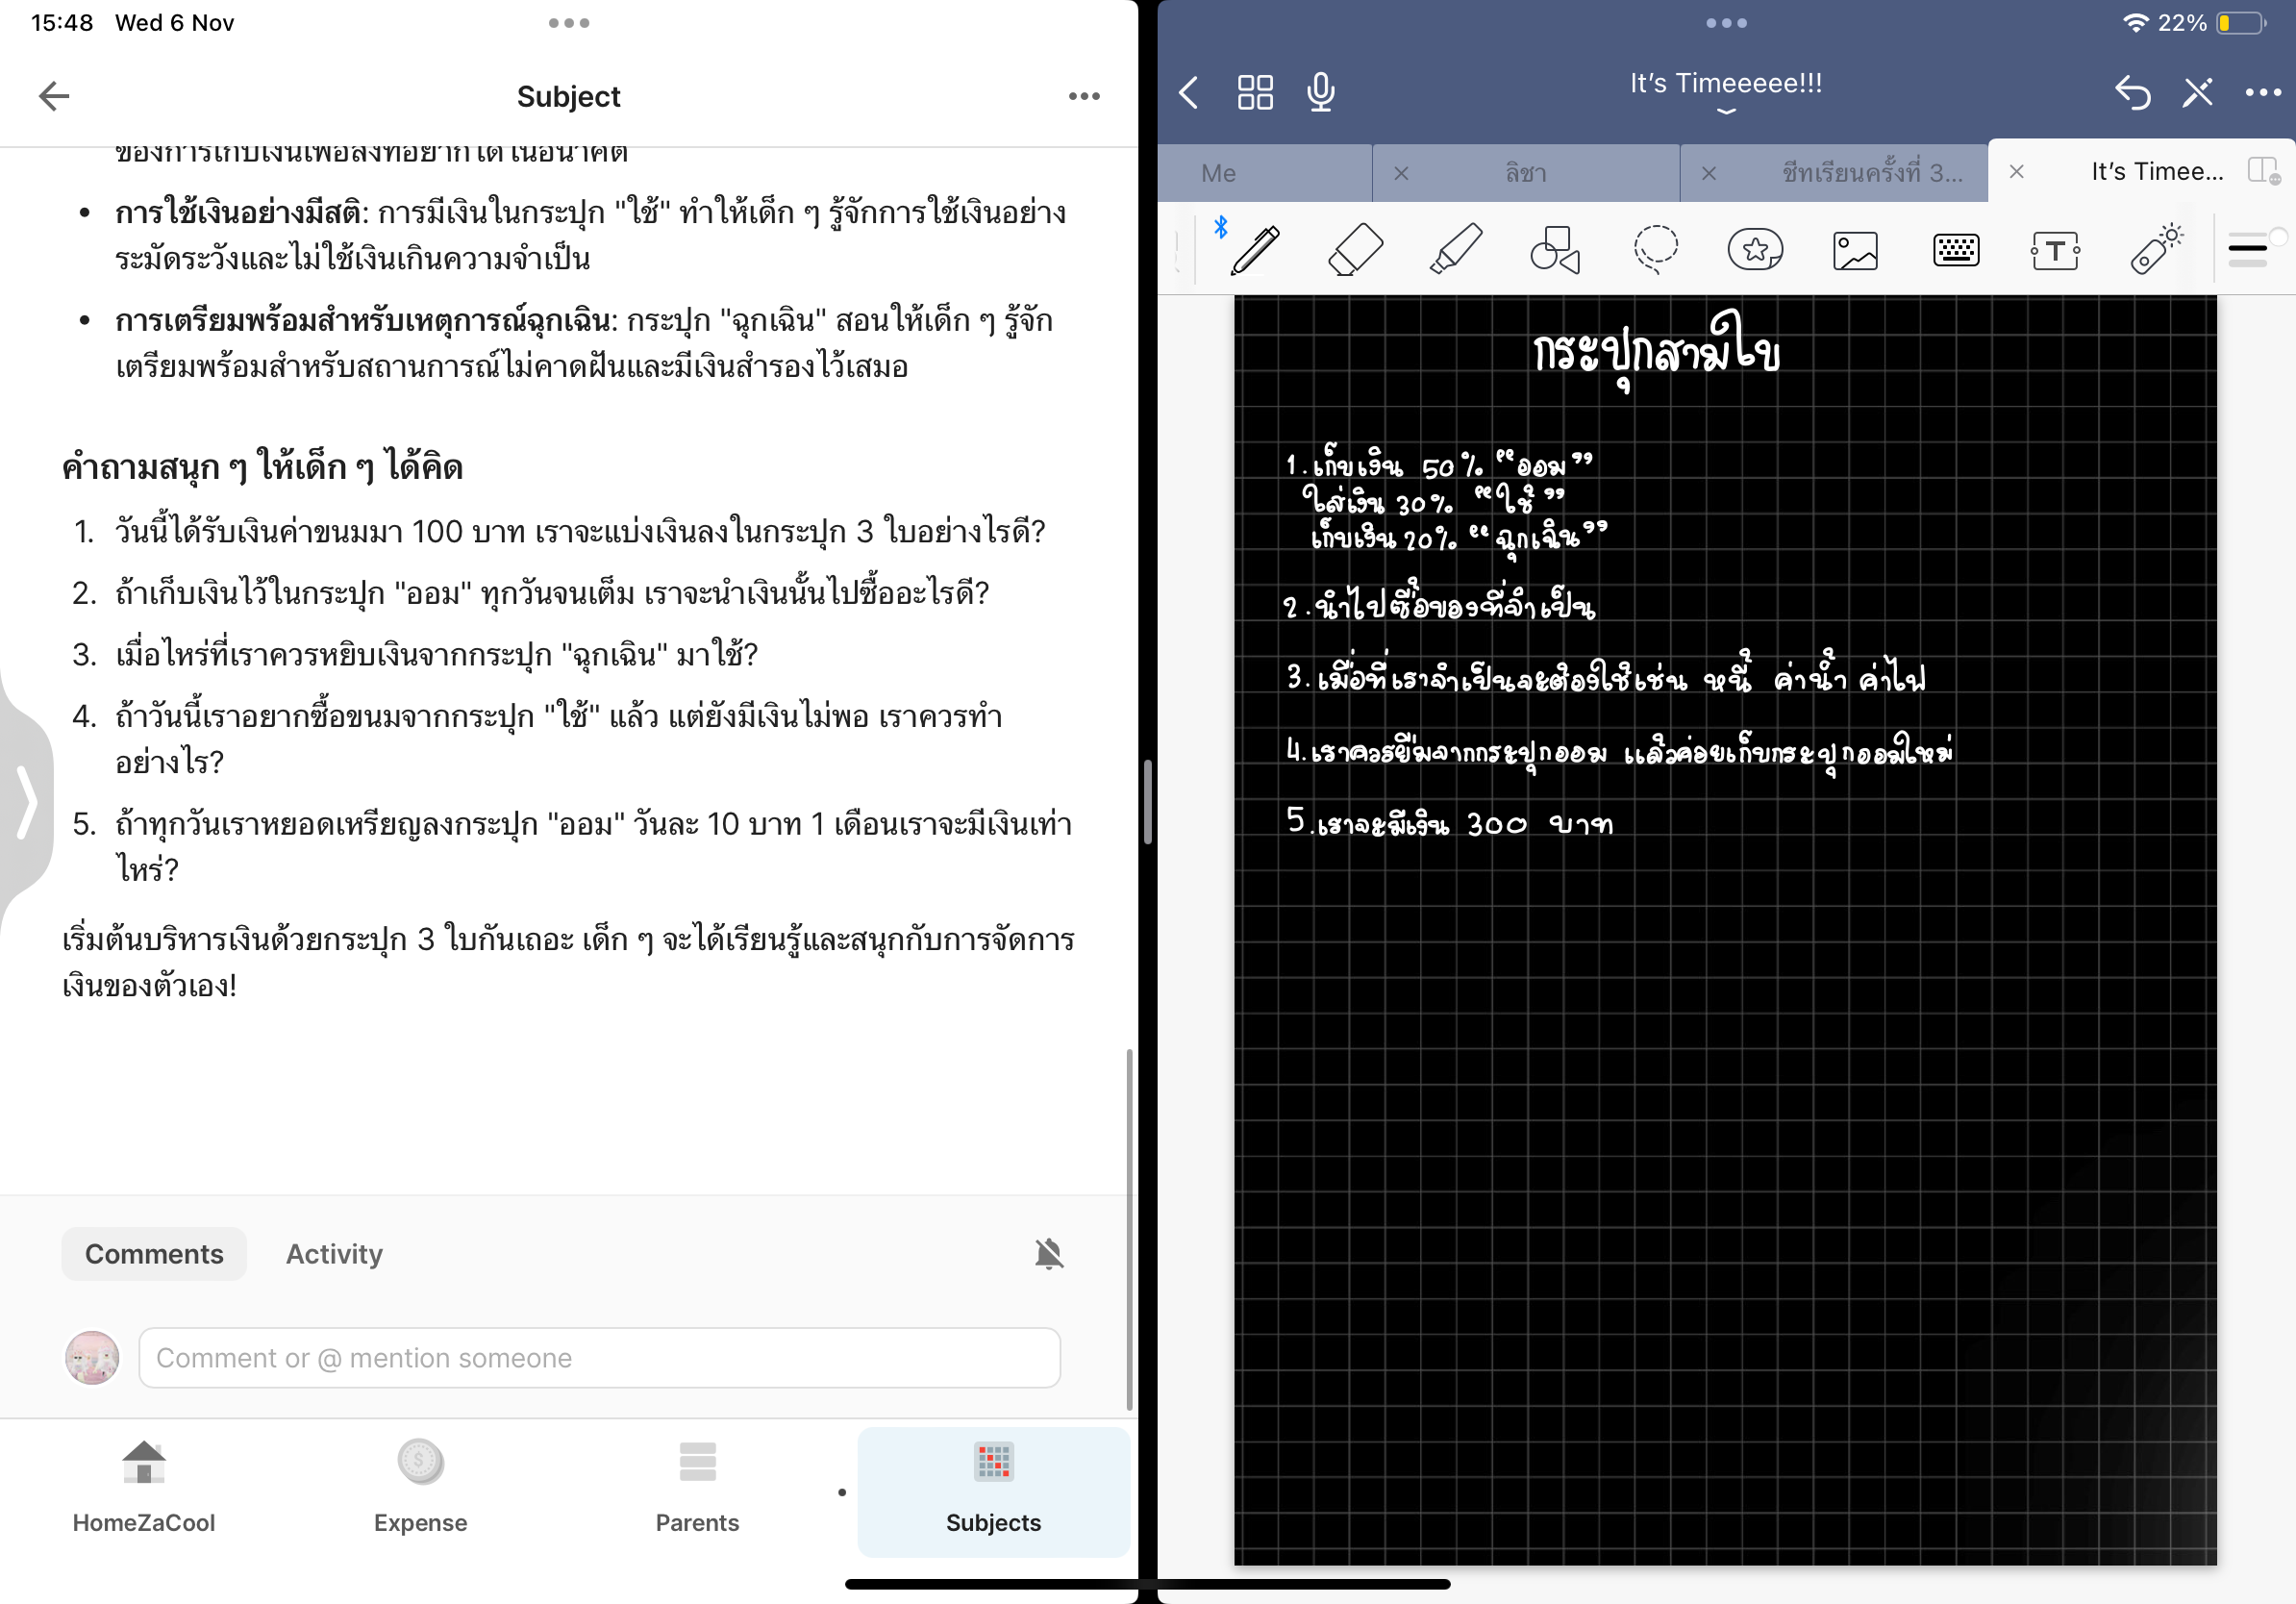Expand the collapsed sidebar handle
2296x1604 pixels.
pos(27,802)
